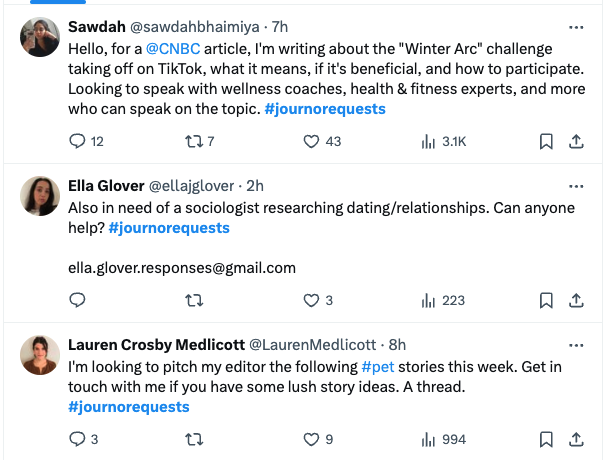Retweet Sawdah's CNBC article request
Viewport: 612px width, 460px height.
click(195, 142)
